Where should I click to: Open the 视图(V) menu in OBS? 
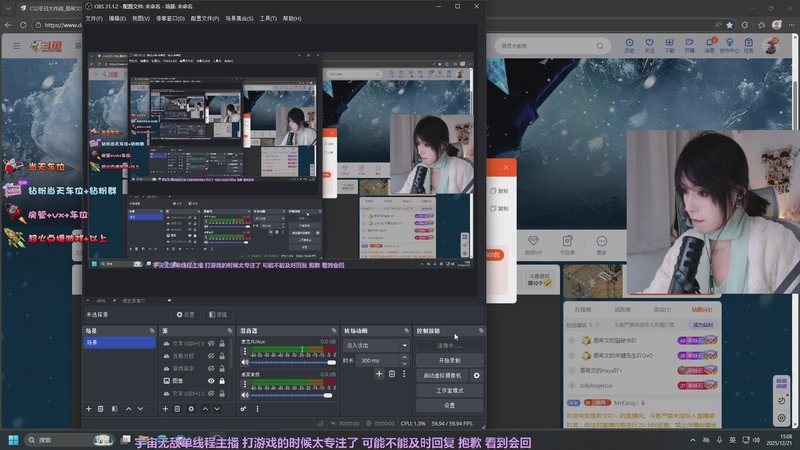coord(141,18)
